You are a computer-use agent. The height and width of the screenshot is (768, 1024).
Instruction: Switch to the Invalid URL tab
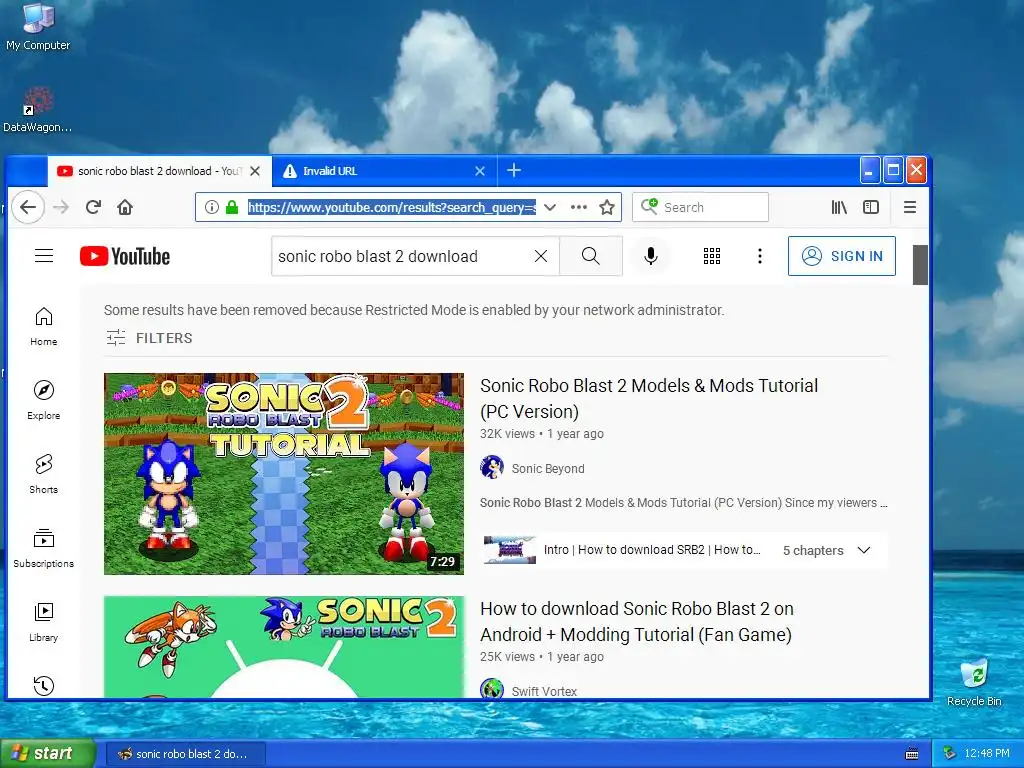click(385, 171)
